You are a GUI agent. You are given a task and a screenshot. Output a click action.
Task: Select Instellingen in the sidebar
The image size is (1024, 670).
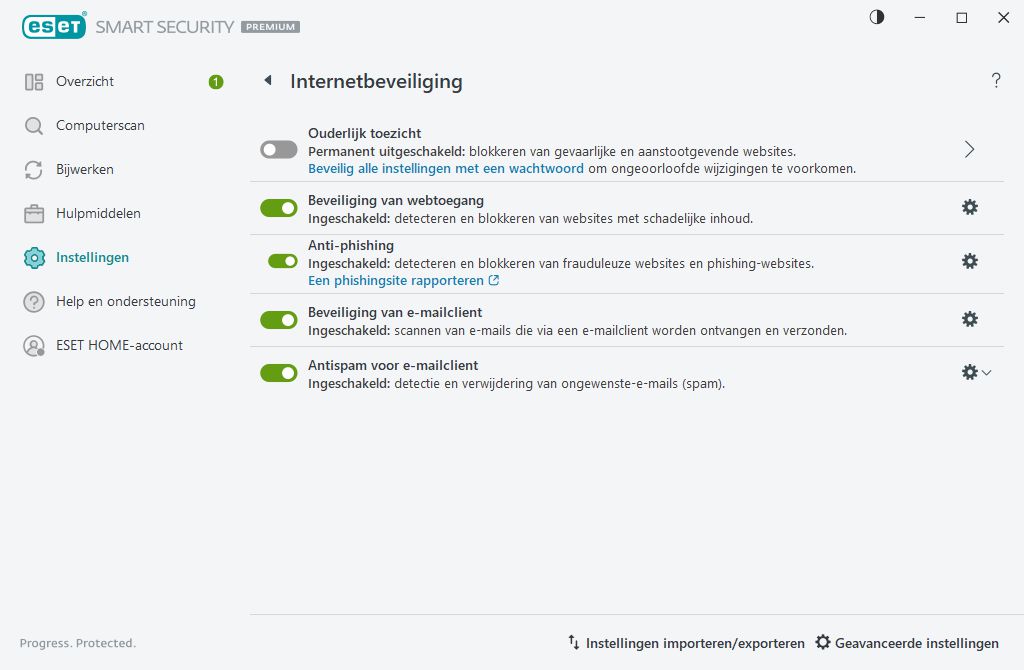pyautogui.click(x=92, y=257)
